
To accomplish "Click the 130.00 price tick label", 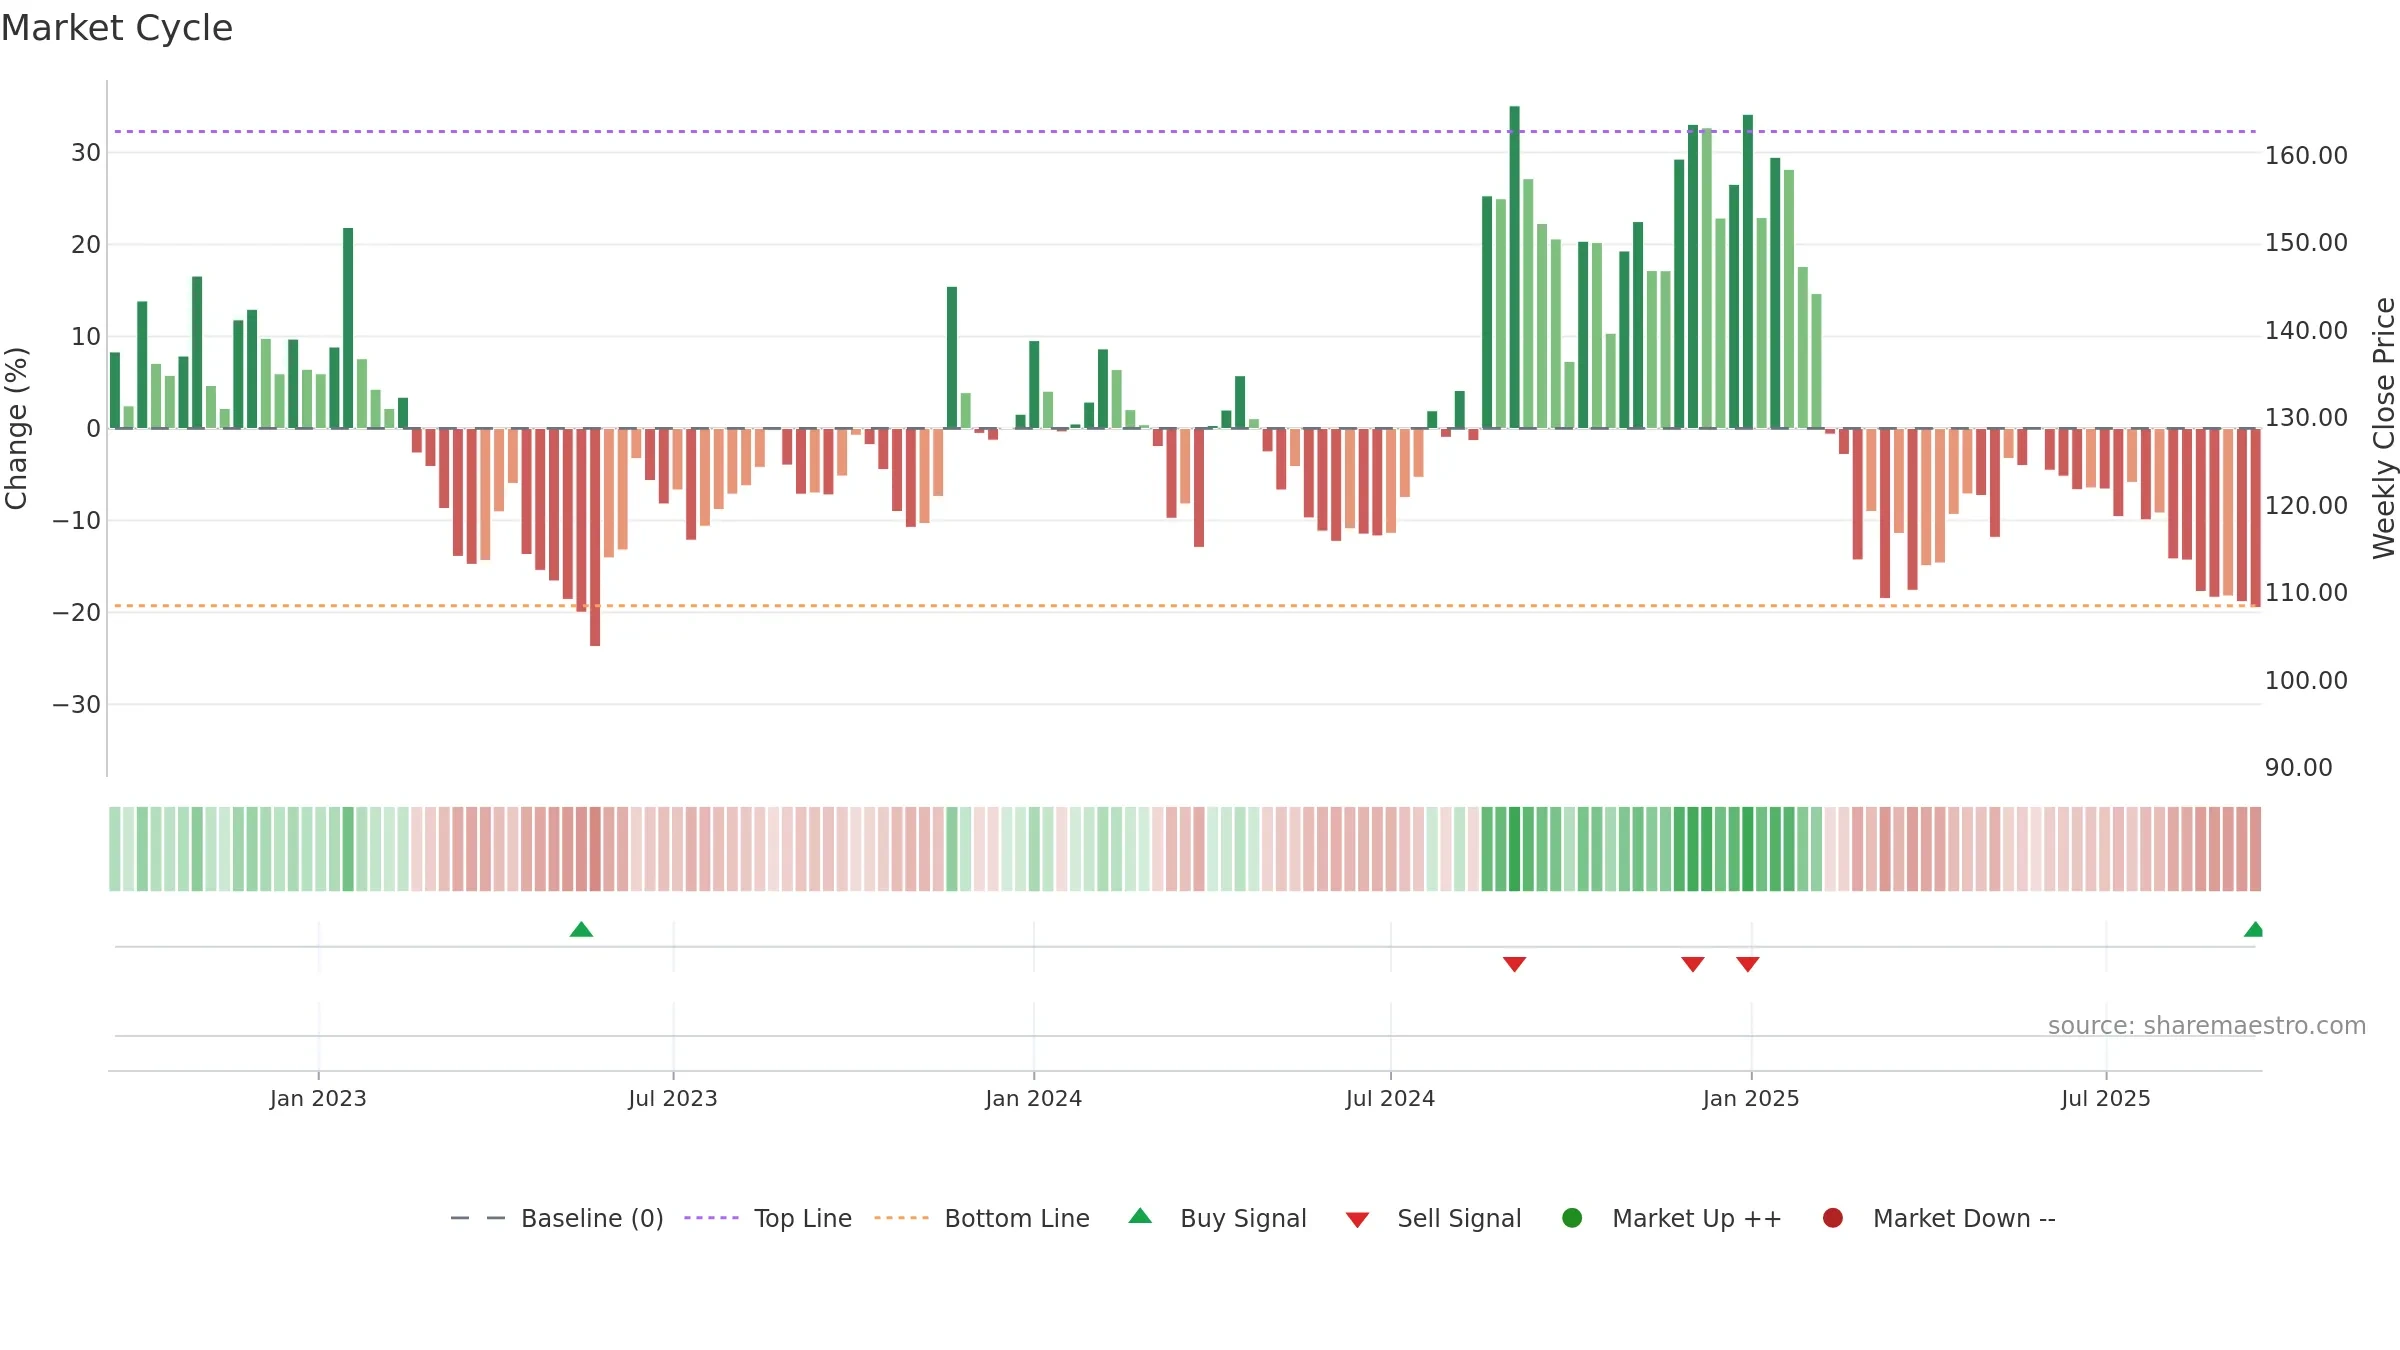I will 2306,418.
